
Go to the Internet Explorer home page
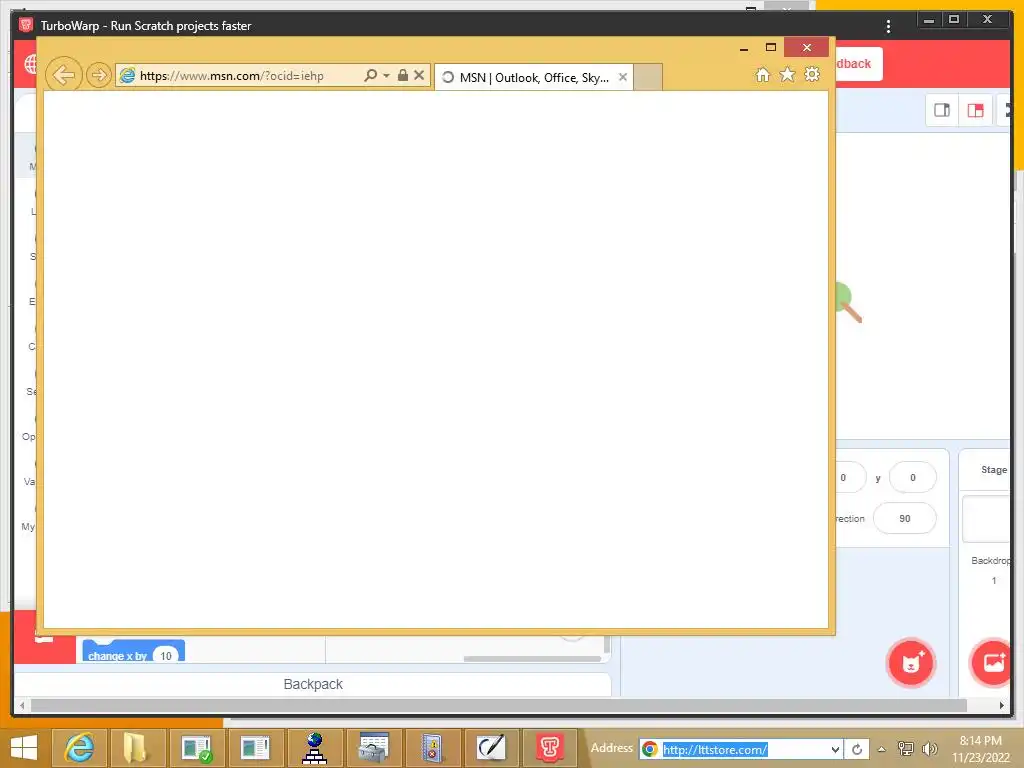point(762,74)
